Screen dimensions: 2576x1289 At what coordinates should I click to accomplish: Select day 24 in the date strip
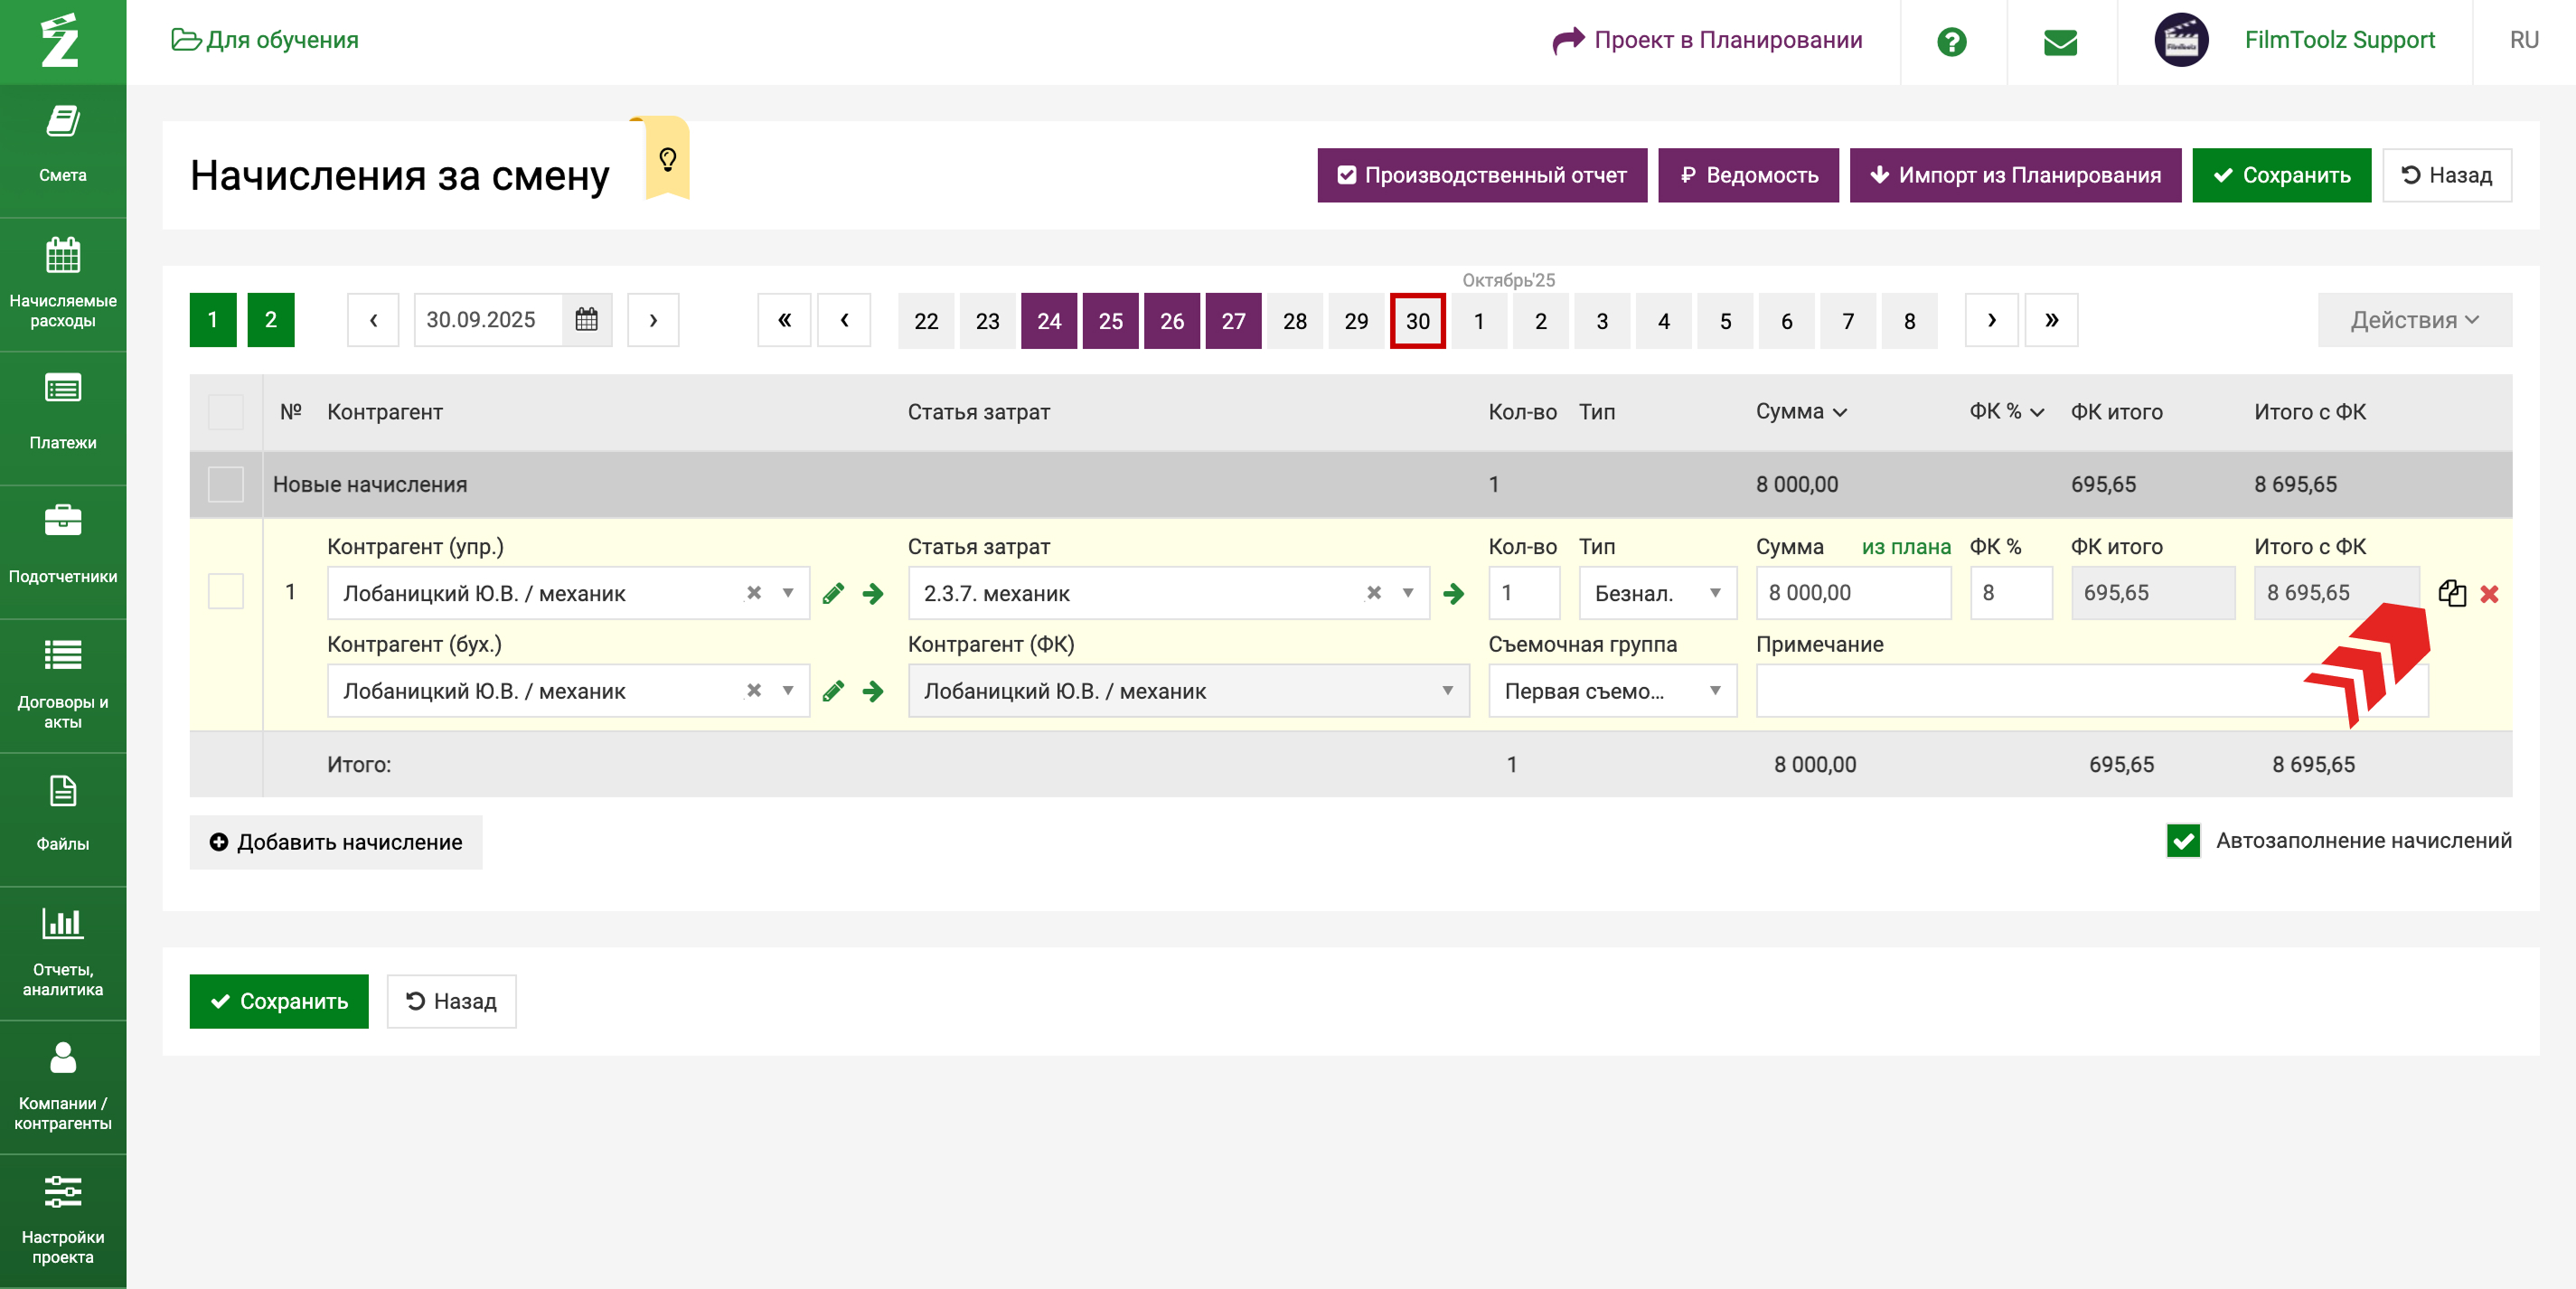tap(1048, 321)
